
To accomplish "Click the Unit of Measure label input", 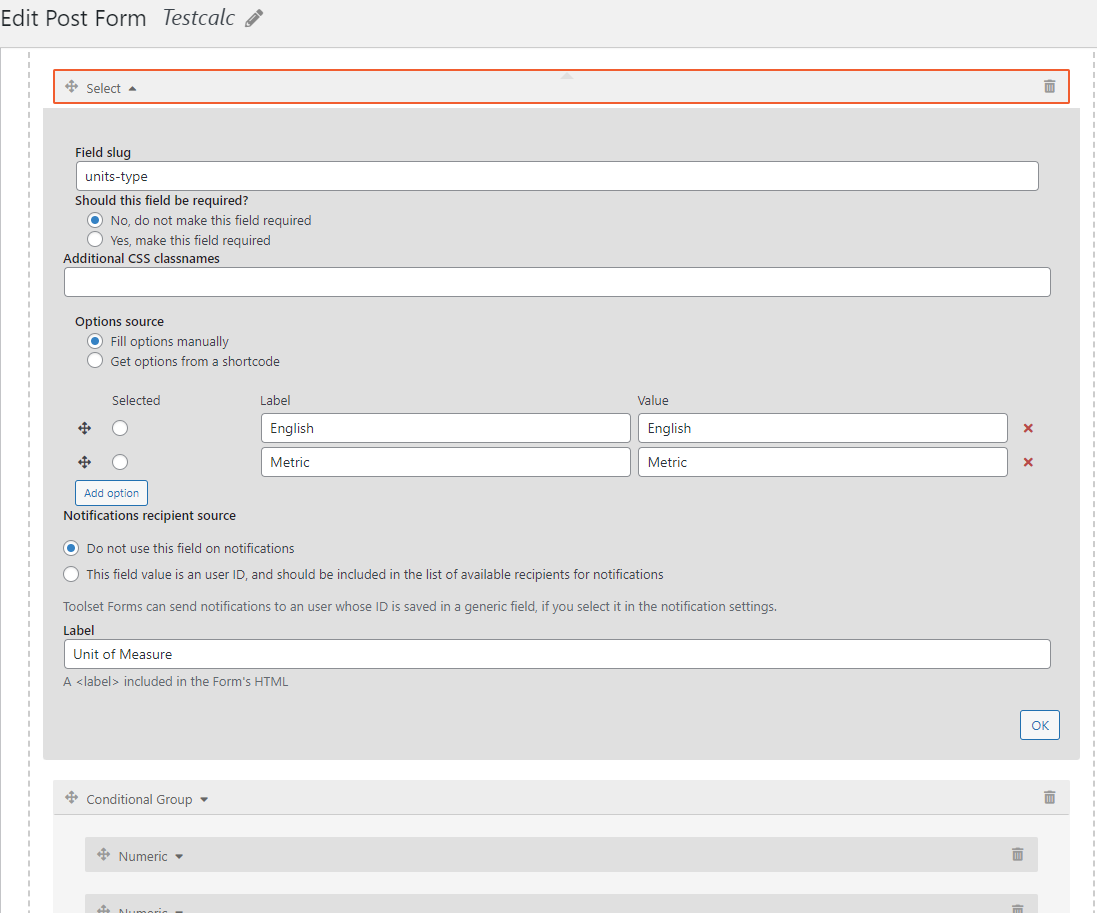I will 557,654.
